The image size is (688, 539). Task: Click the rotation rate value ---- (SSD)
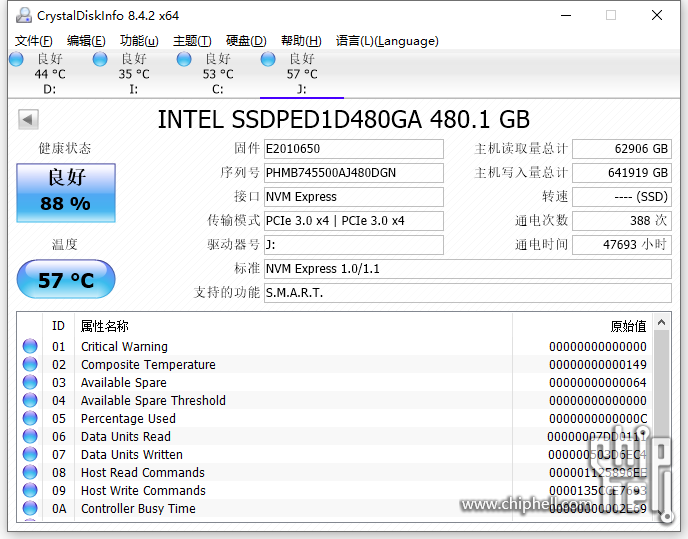coord(622,197)
